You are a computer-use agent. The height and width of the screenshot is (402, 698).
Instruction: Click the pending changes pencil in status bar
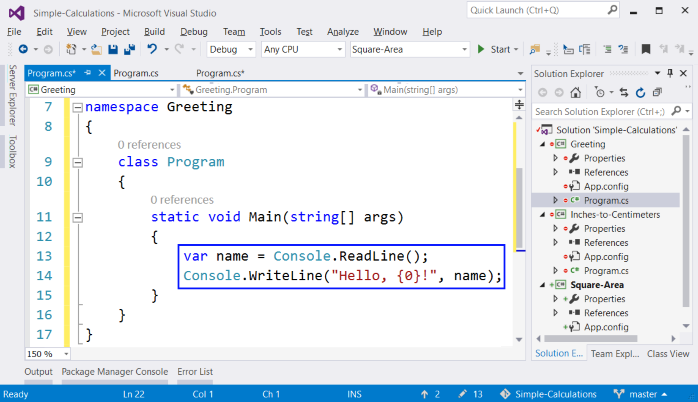tap(463, 394)
